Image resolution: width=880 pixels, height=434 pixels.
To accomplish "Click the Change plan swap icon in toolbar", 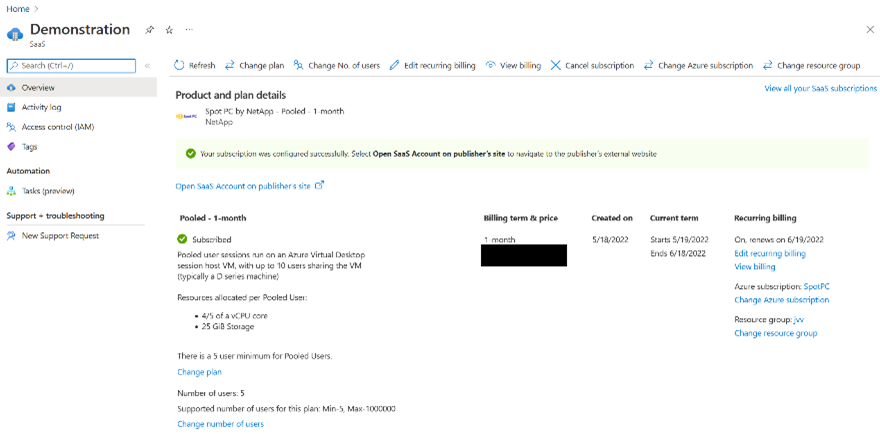I will pyautogui.click(x=230, y=65).
